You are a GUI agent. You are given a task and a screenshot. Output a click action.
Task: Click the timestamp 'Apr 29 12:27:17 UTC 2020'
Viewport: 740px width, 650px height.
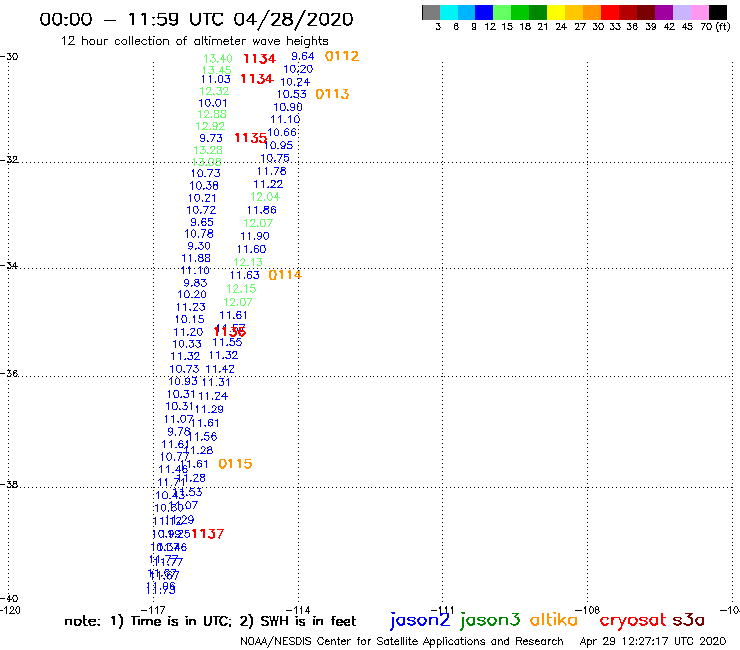[653, 641]
